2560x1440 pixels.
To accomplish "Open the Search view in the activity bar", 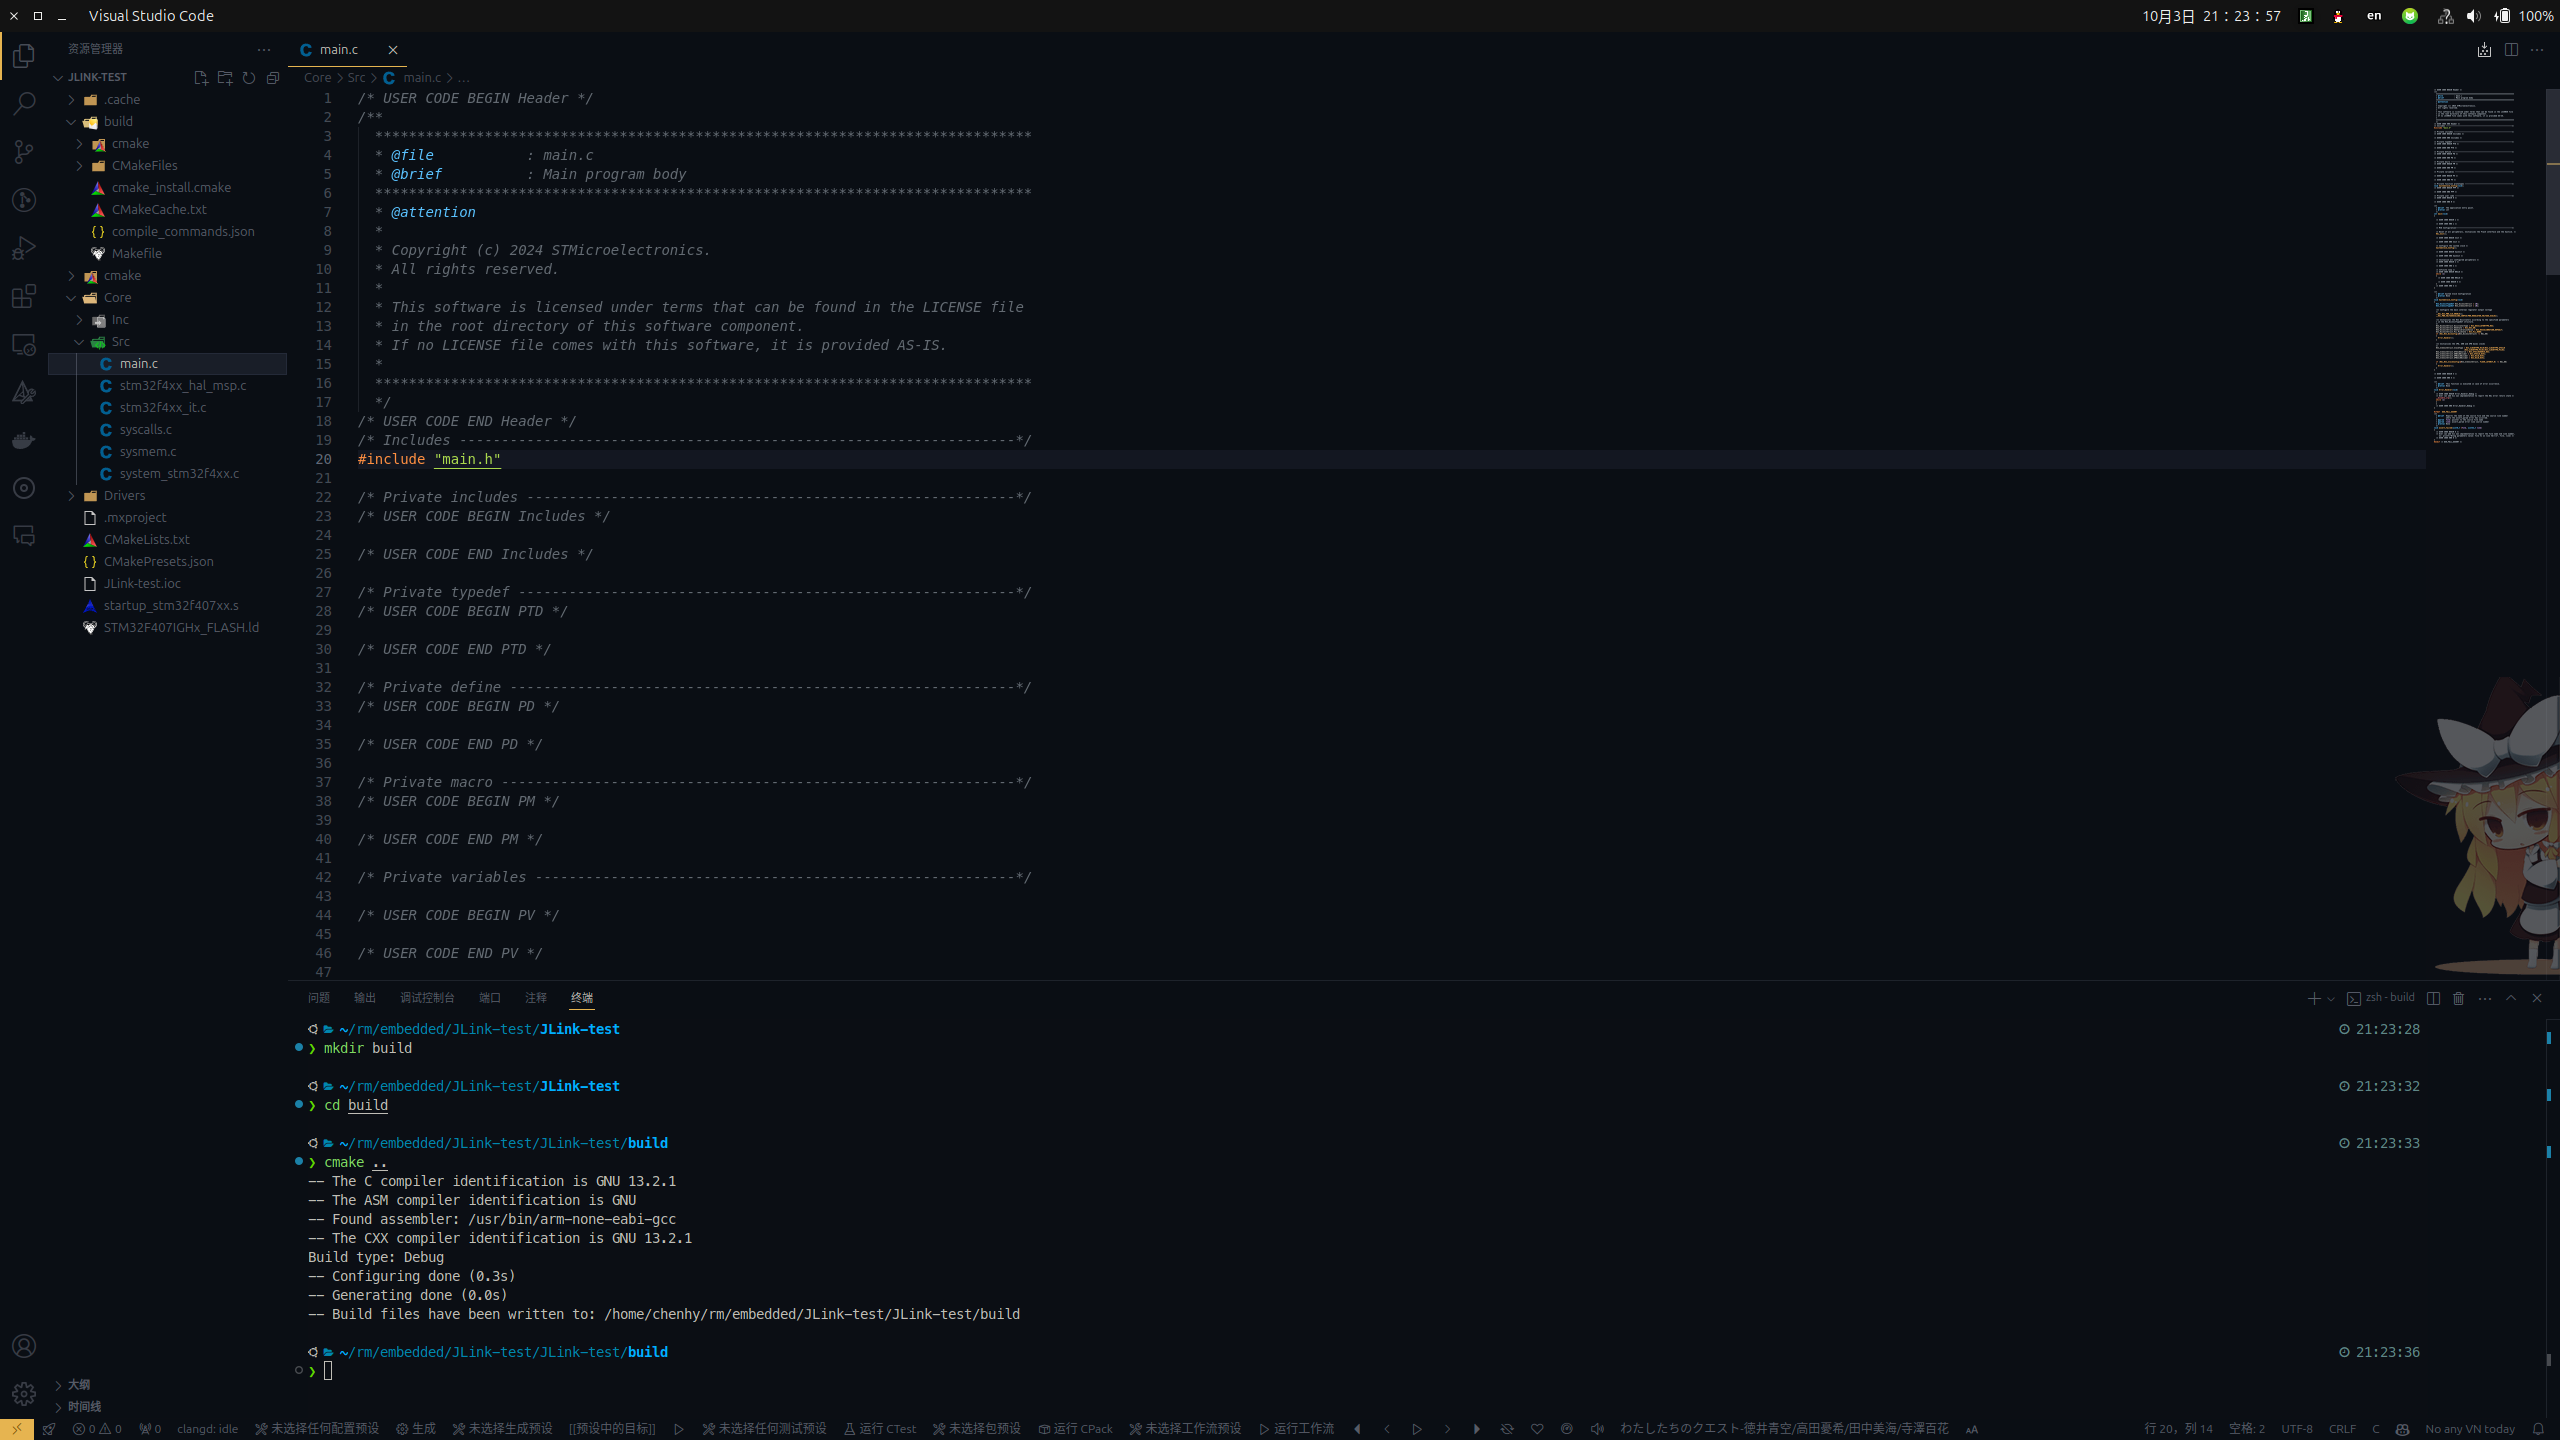I will click(x=24, y=104).
